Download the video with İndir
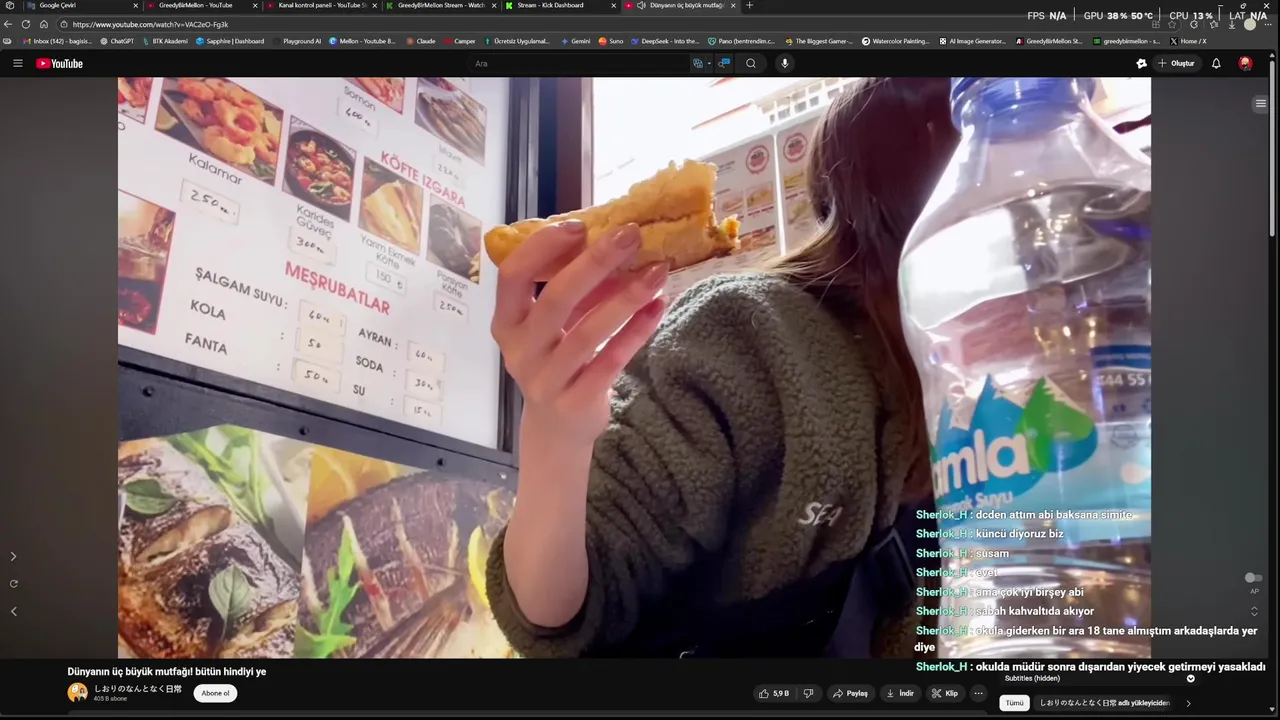This screenshot has height=720, width=1280. [900, 693]
